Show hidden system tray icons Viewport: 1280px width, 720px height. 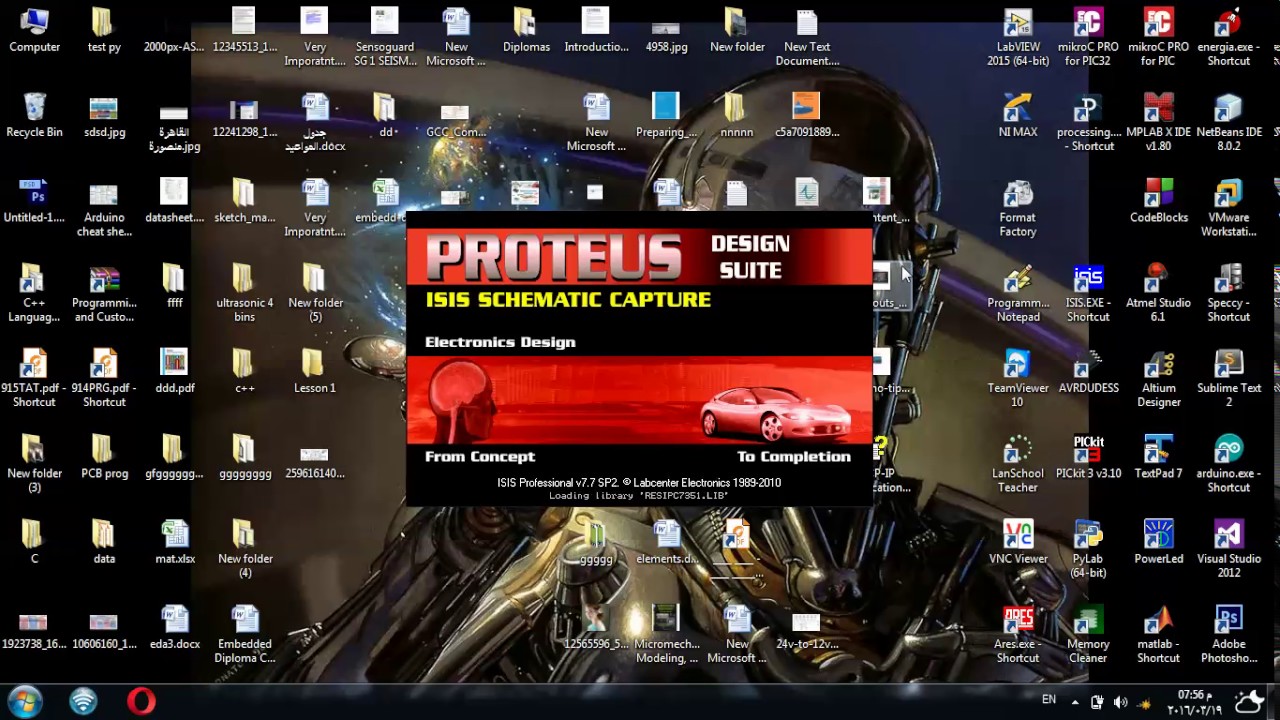tap(1075, 702)
